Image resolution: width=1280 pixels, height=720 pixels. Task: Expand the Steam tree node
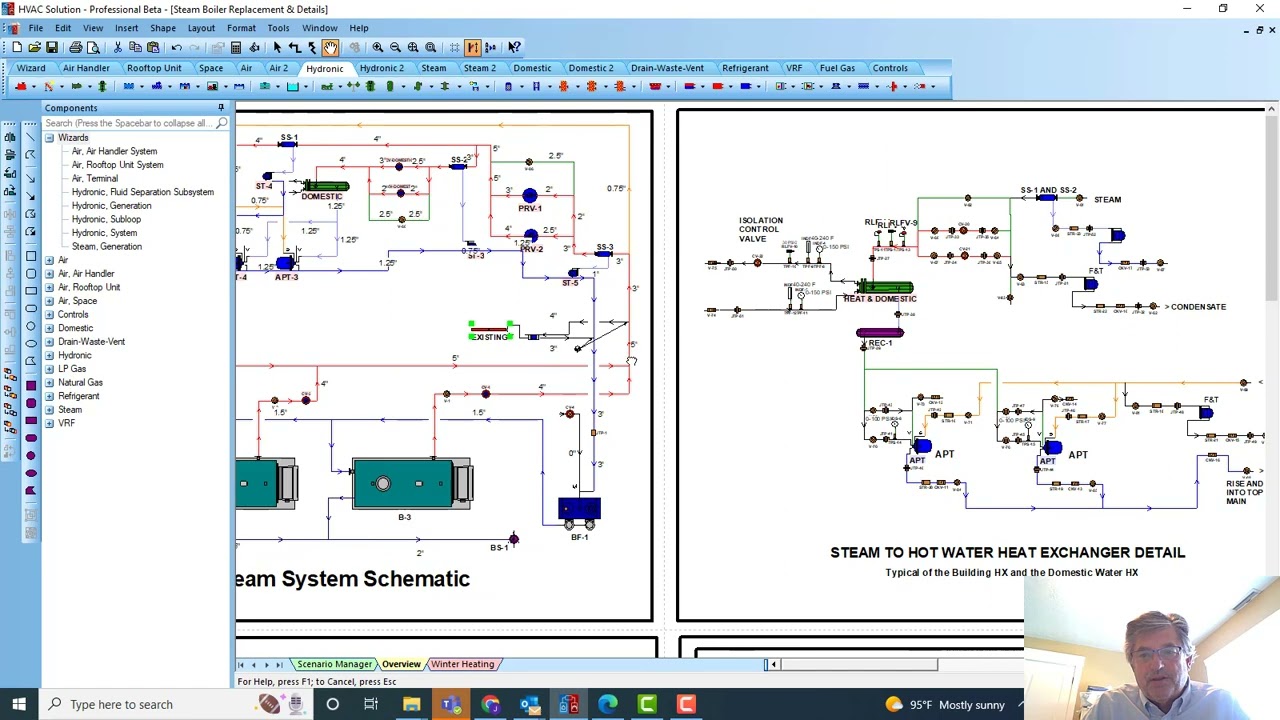[49, 410]
